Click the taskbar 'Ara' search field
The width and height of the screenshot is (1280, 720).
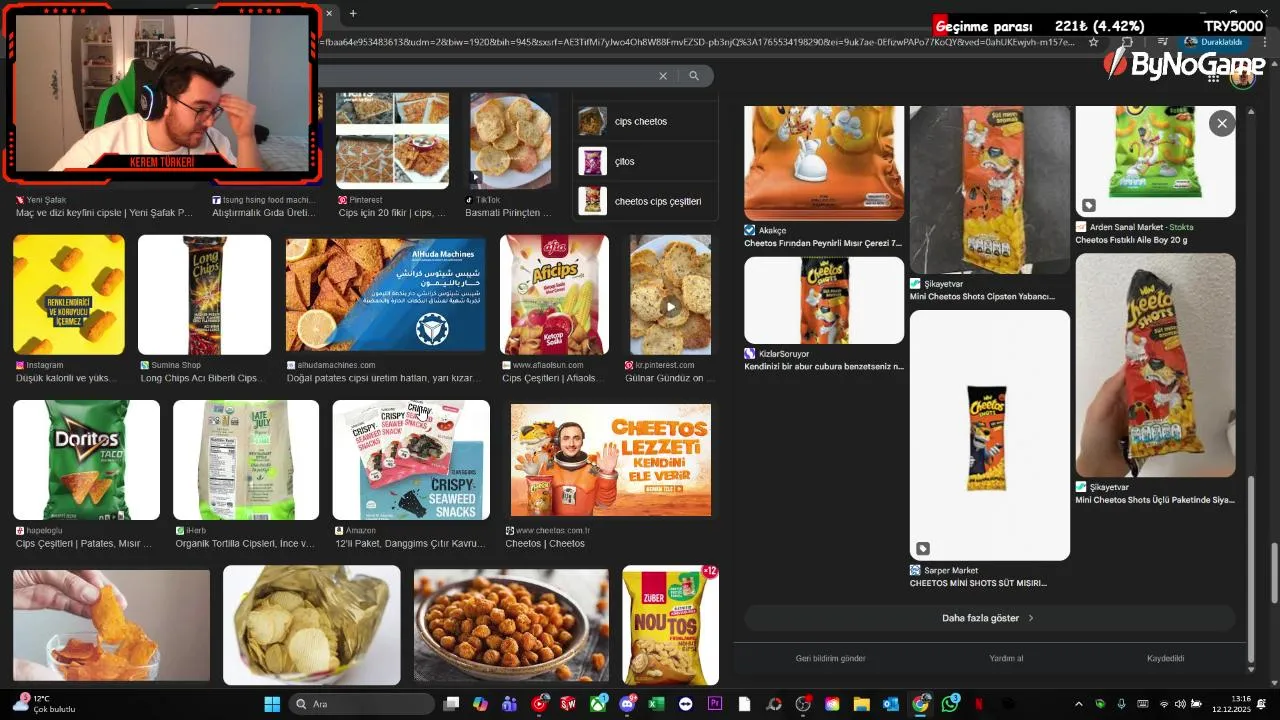point(362,704)
